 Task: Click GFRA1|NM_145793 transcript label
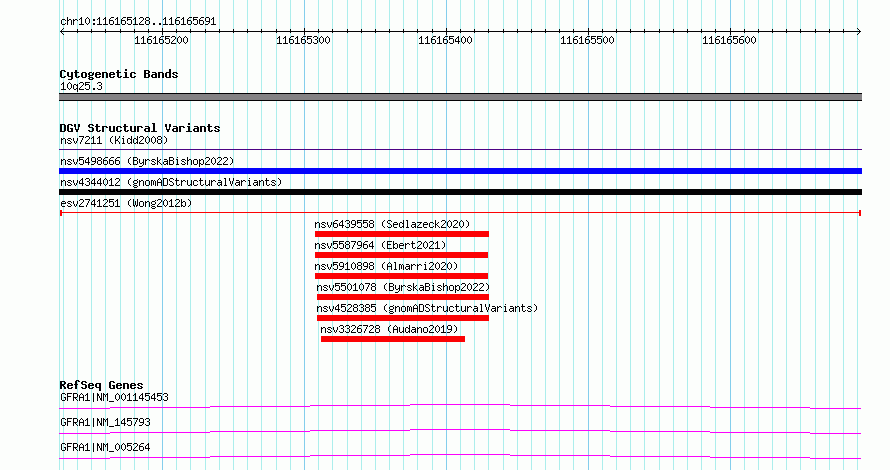click(105, 422)
